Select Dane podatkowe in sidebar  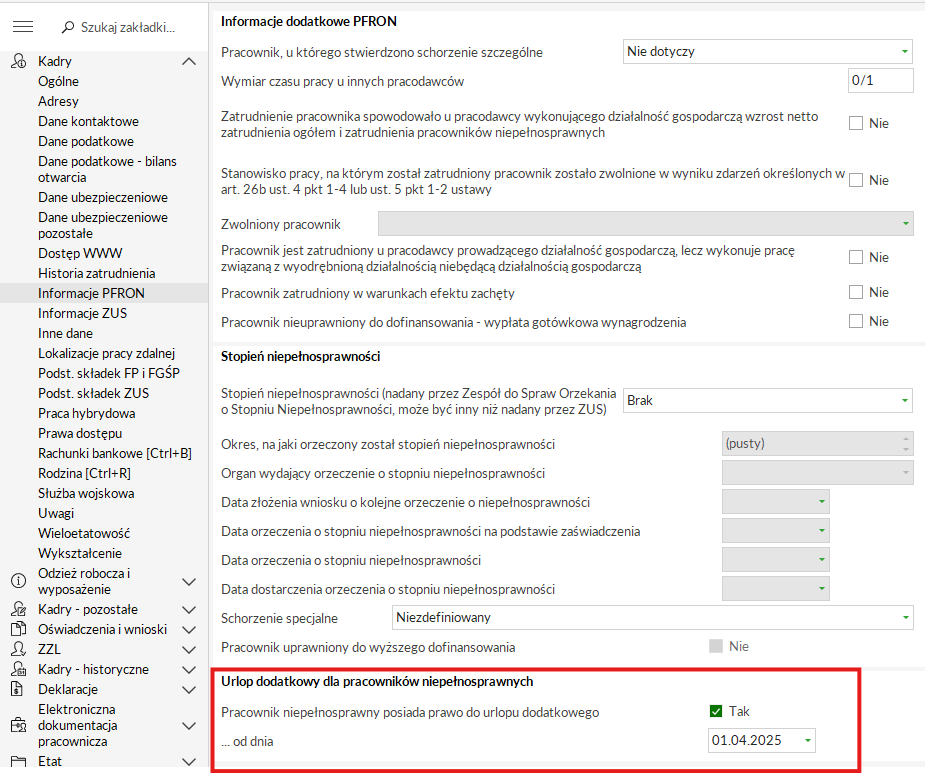click(x=86, y=141)
